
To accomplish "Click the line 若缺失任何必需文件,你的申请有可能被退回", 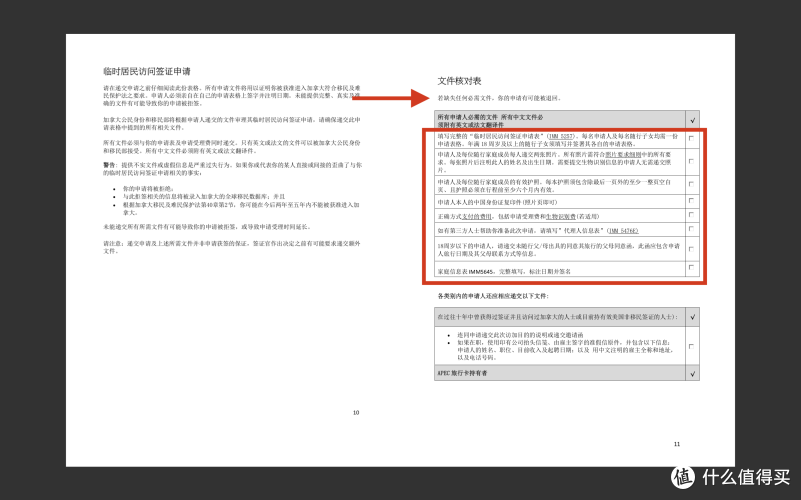I will tap(500, 98).
